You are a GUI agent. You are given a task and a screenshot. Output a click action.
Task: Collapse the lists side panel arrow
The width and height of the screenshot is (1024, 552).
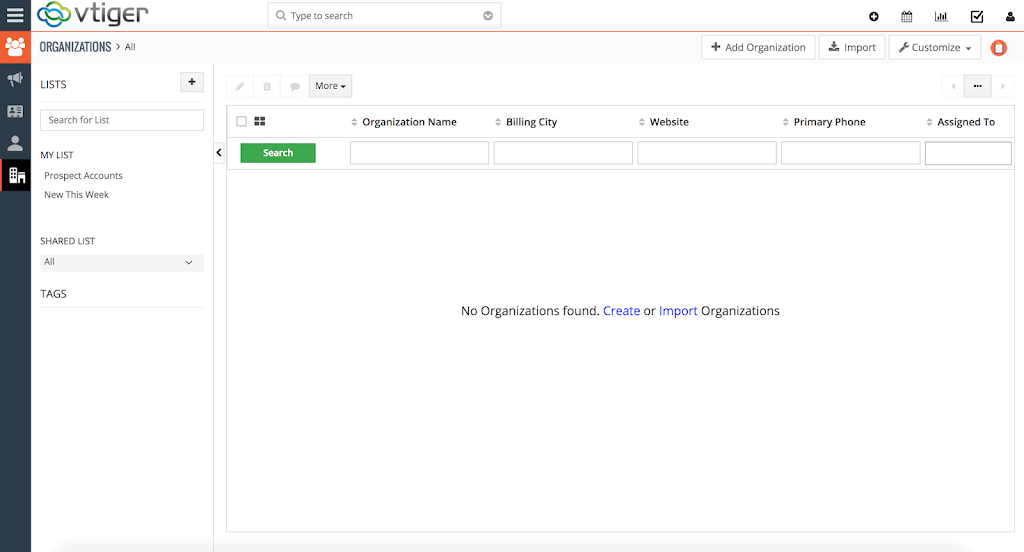pyautogui.click(x=219, y=153)
